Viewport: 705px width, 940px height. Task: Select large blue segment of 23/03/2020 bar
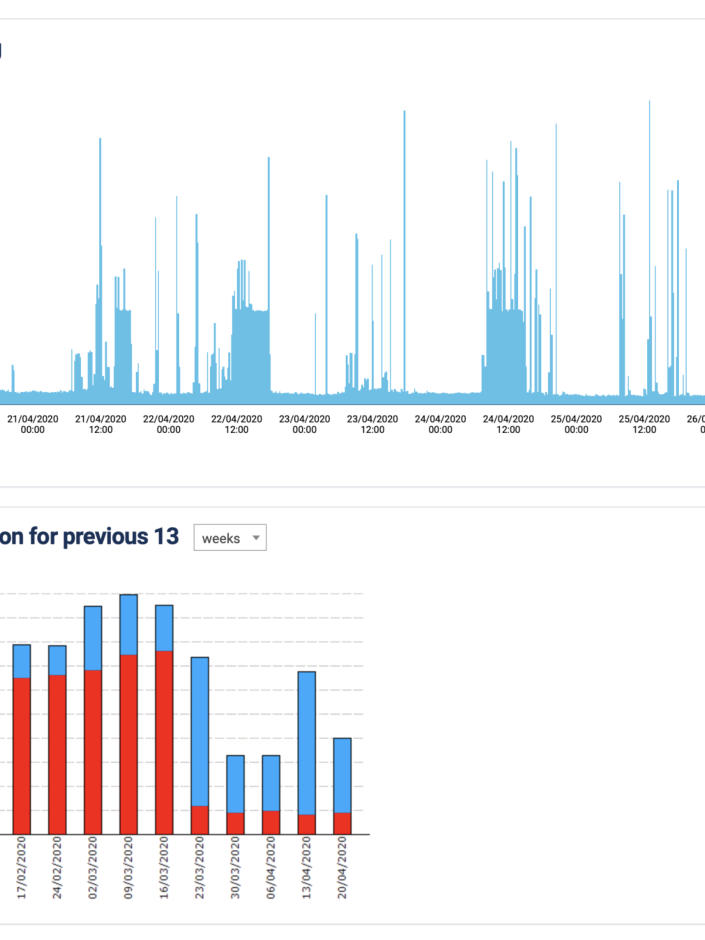point(200,731)
